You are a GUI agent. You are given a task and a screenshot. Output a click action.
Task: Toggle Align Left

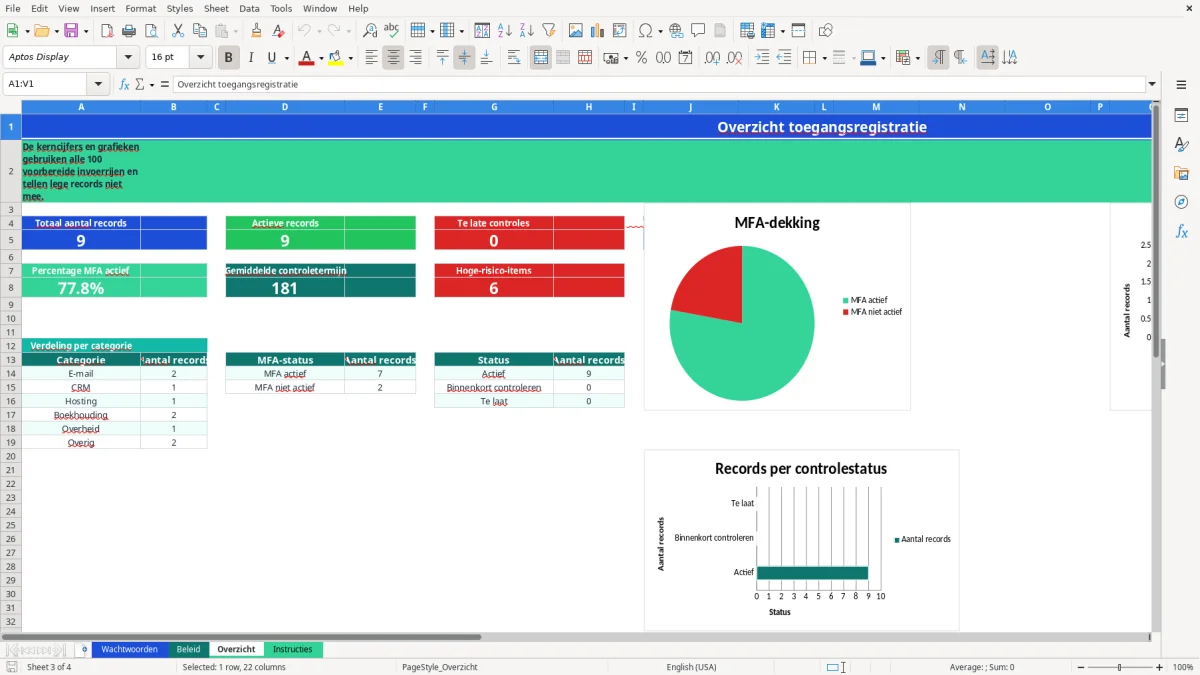(372, 58)
